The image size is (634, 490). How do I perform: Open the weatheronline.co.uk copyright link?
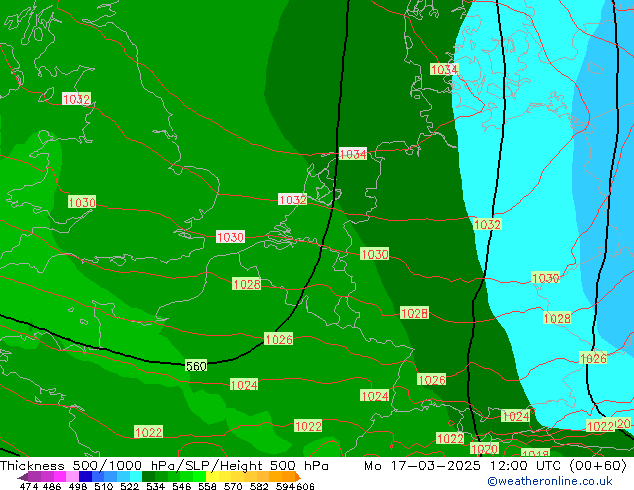point(550,481)
